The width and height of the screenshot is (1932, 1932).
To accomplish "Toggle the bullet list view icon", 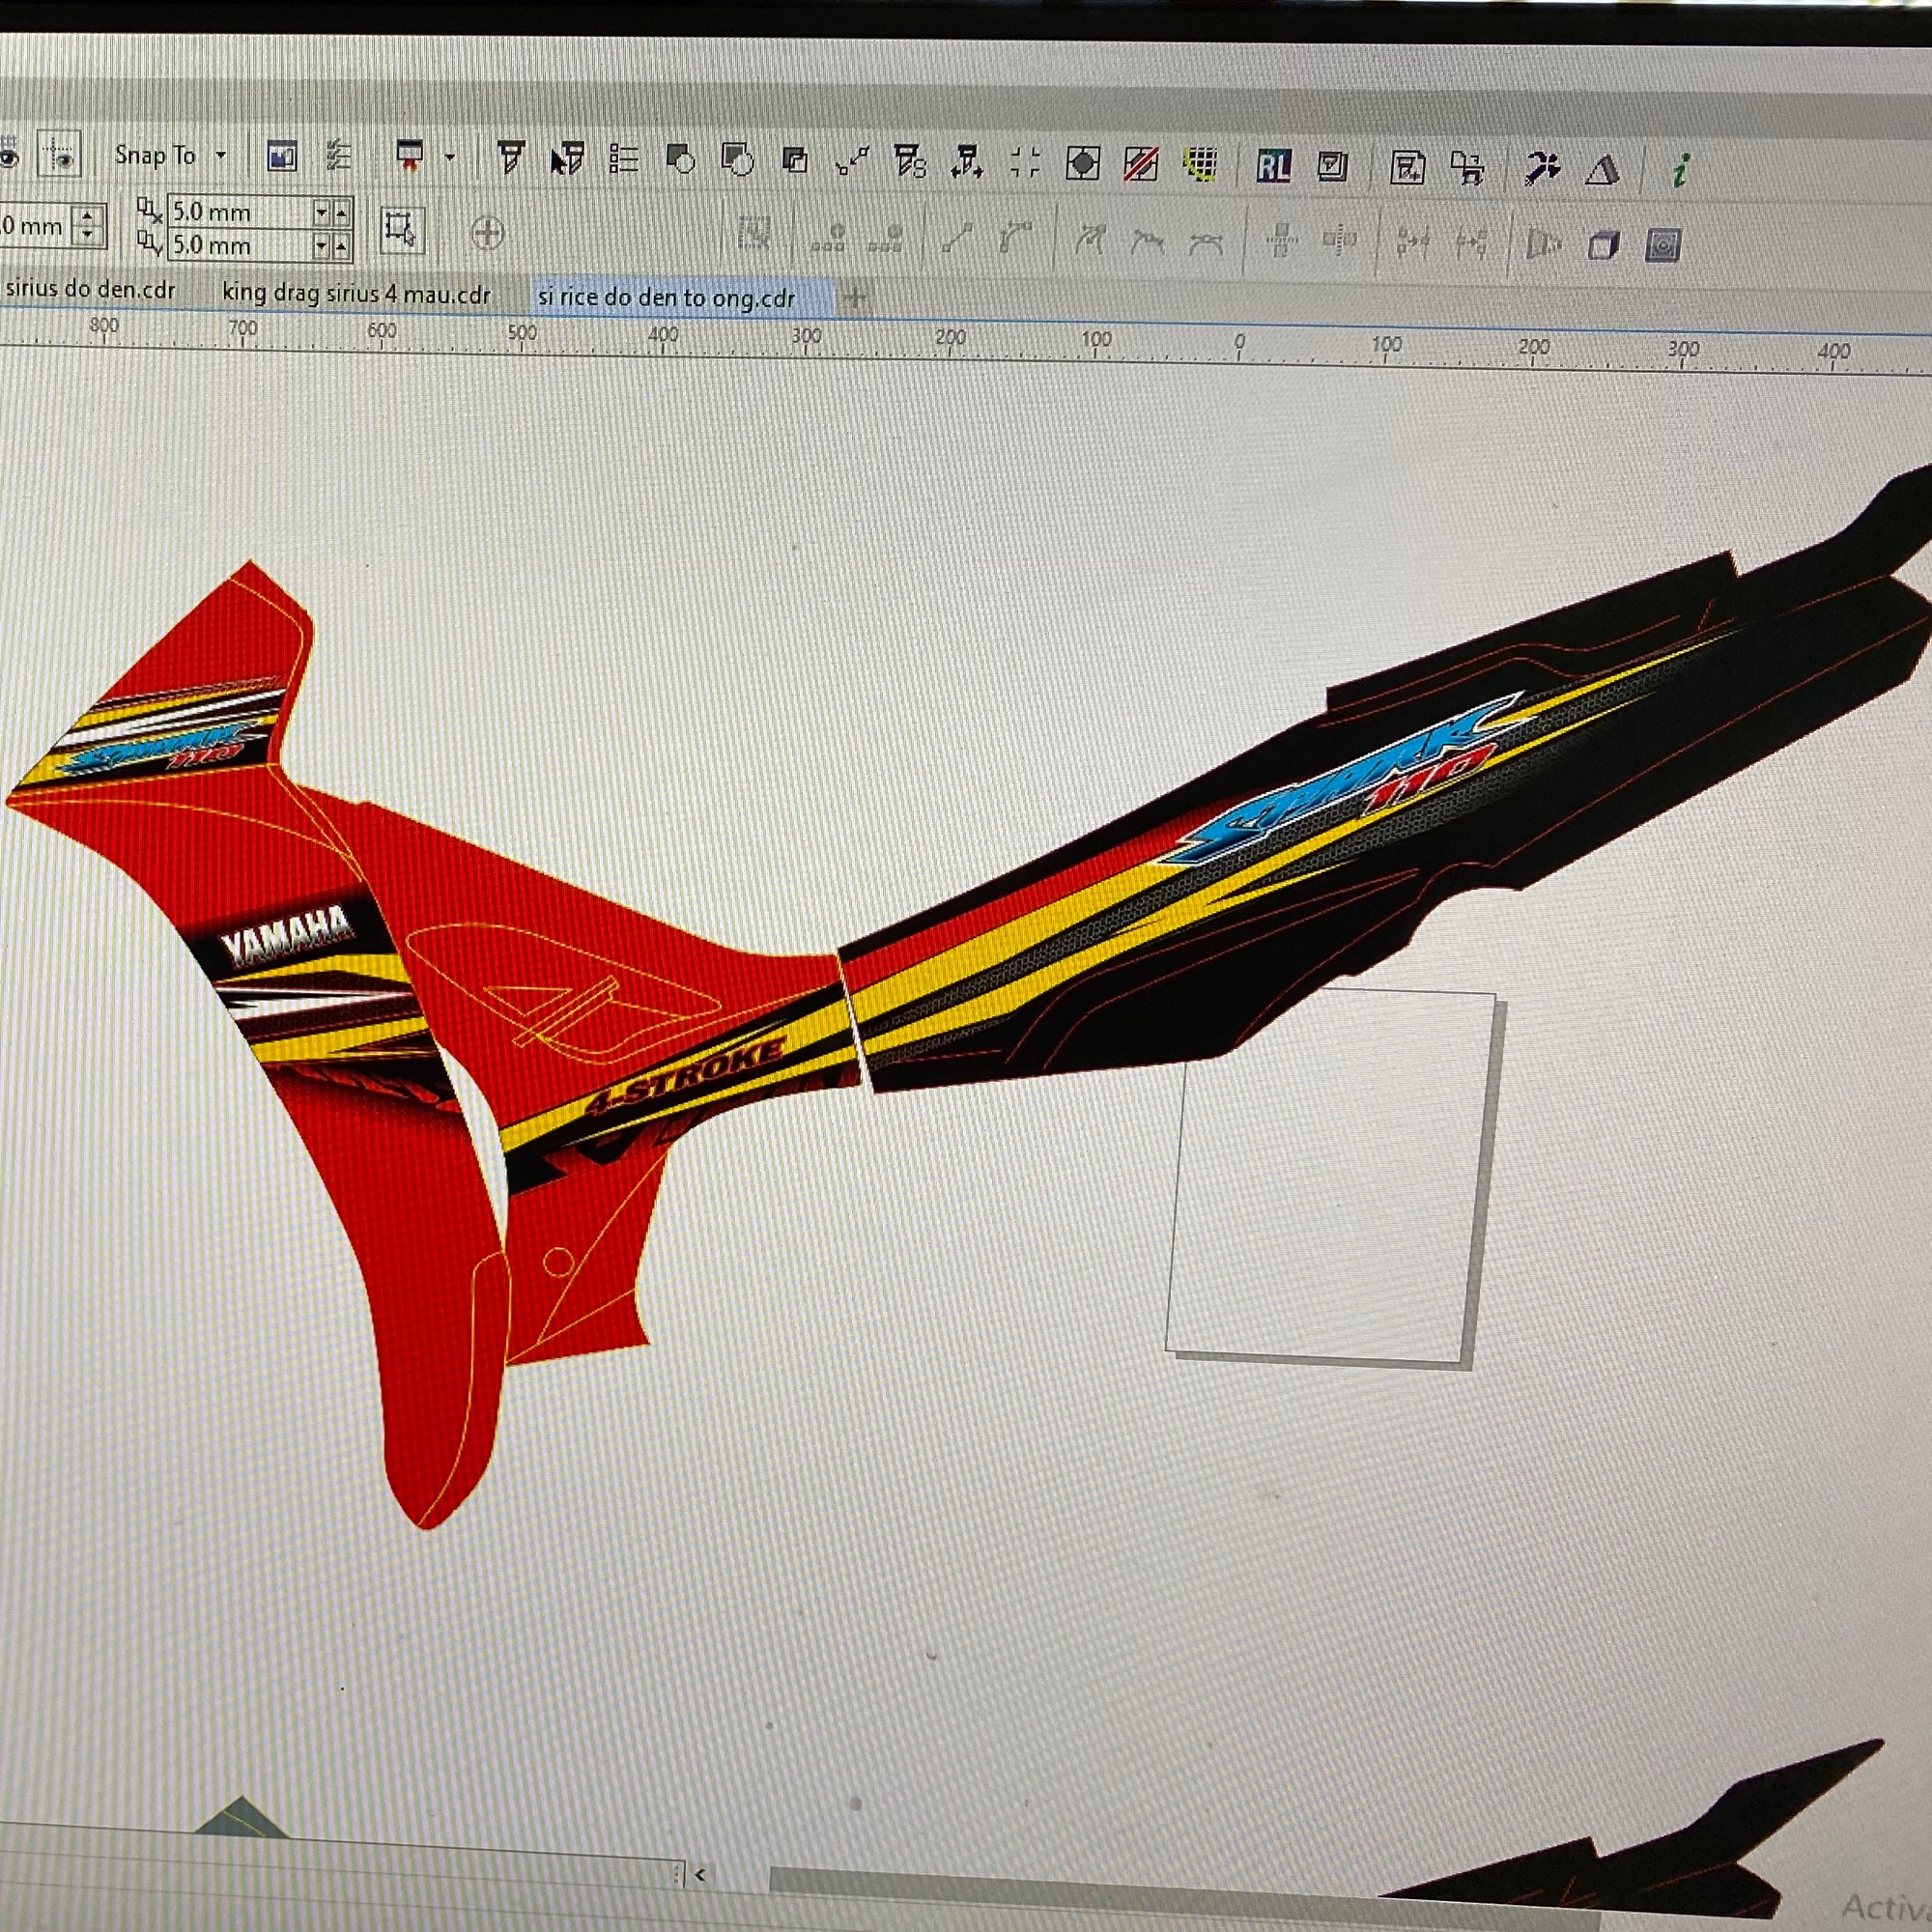I will coord(624,159).
